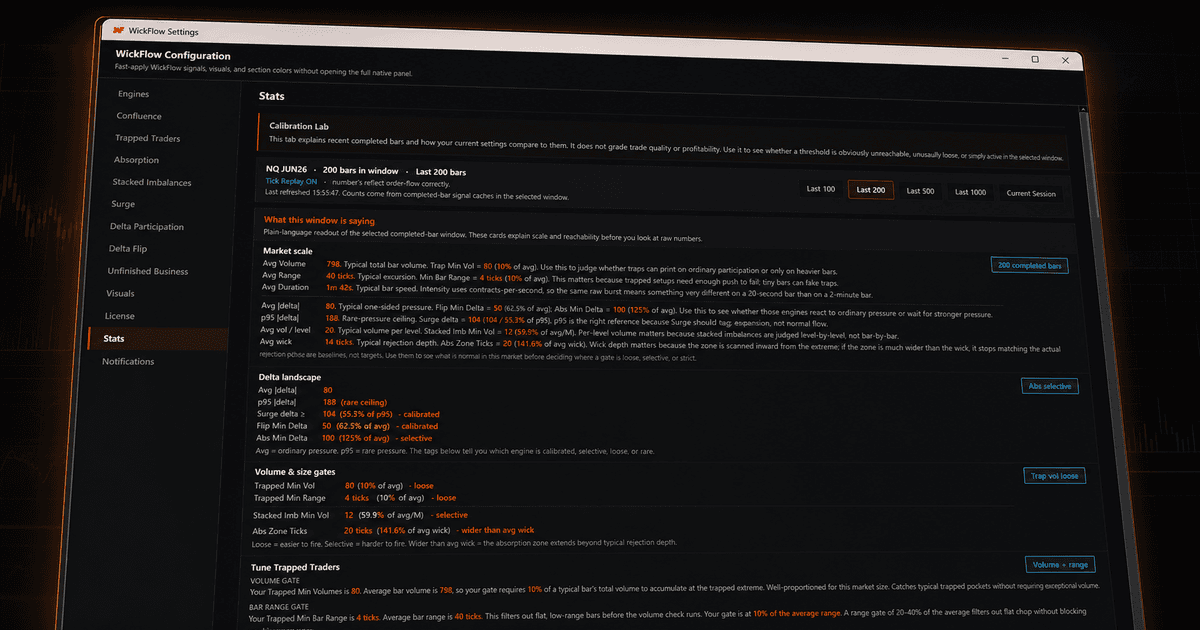Viewport: 1200px width, 630px height.
Task: Choose the Last 500 bars window
Action: [x=920, y=191]
